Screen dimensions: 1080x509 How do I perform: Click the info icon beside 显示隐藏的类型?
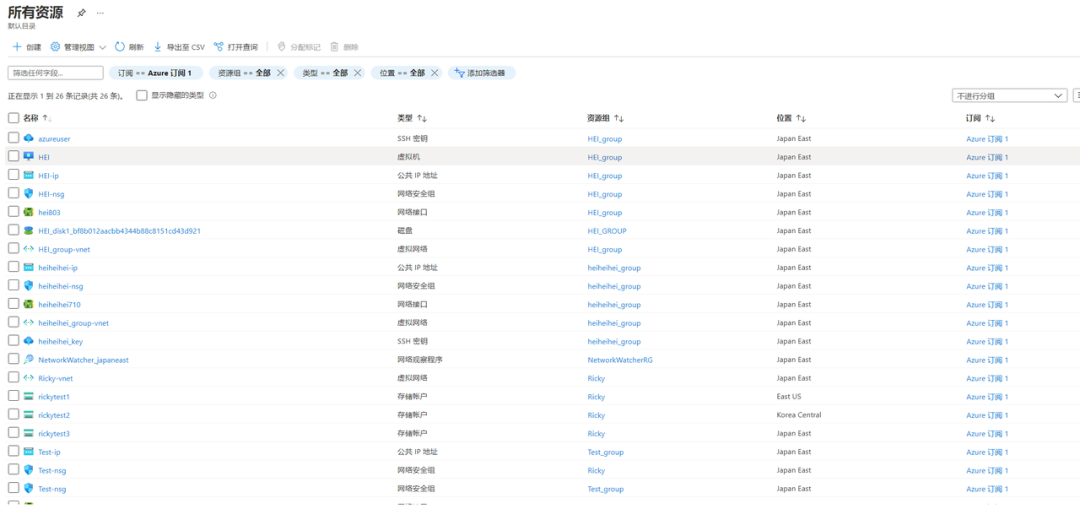pyautogui.click(x=213, y=96)
